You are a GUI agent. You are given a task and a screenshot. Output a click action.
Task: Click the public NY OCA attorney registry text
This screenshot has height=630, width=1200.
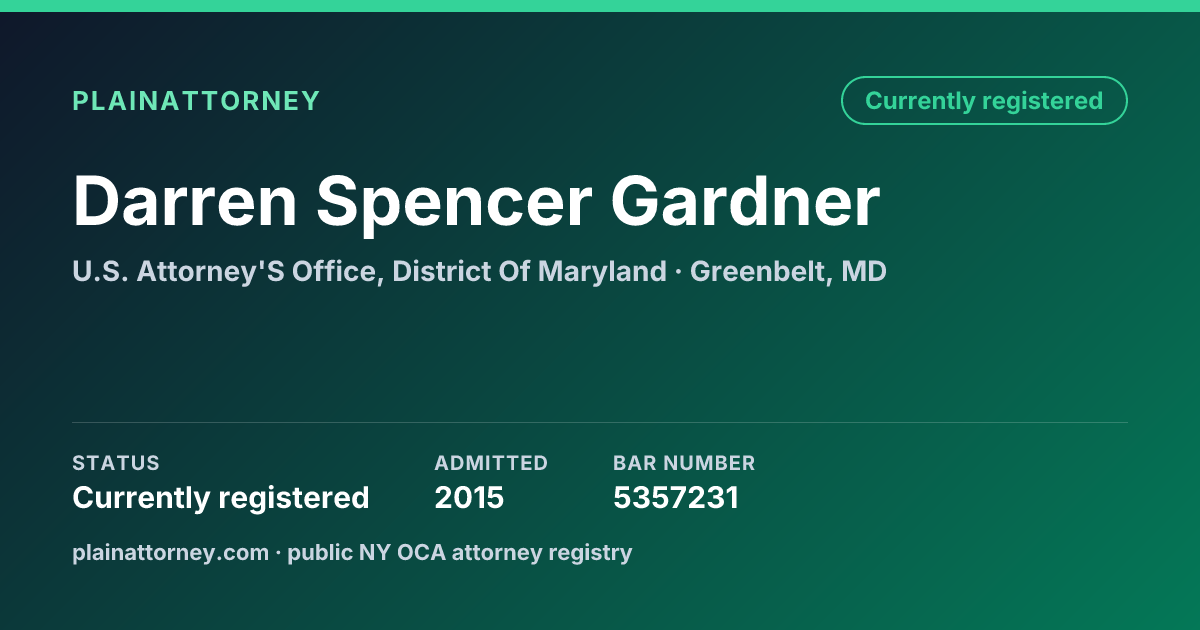pyautogui.click(x=460, y=552)
